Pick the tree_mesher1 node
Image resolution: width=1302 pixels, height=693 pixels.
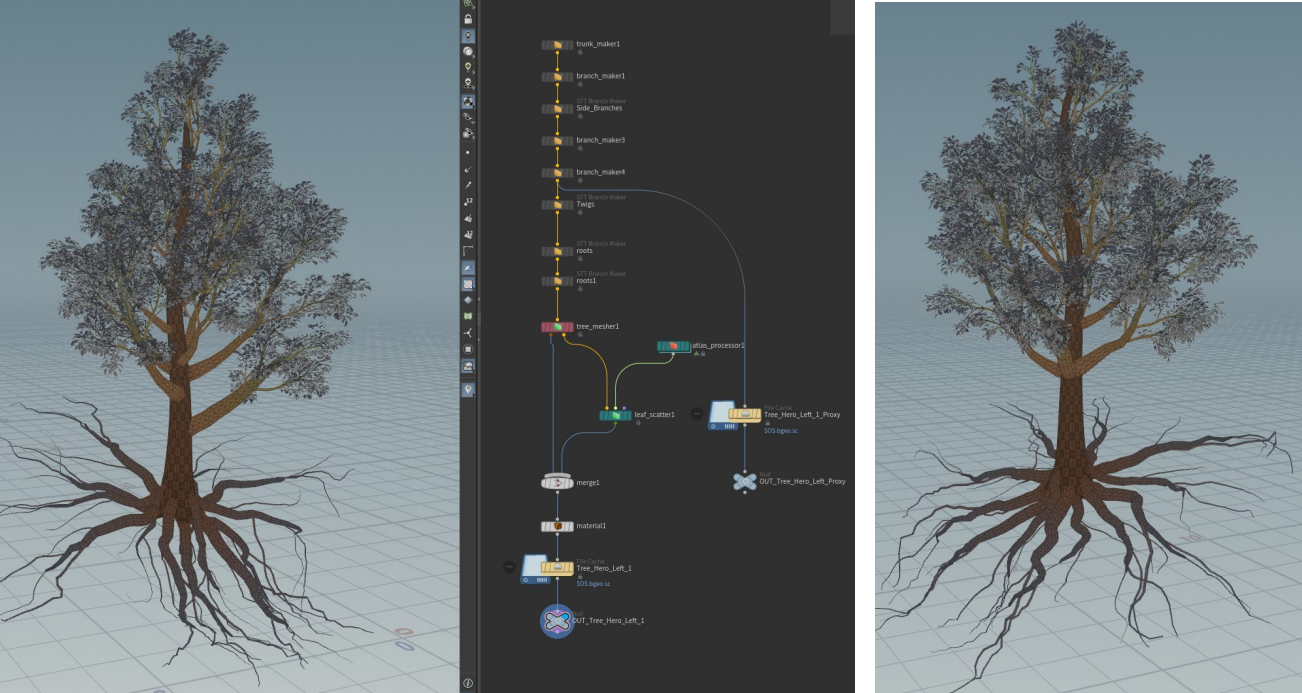pyautogui.click(x=557, y=326)
